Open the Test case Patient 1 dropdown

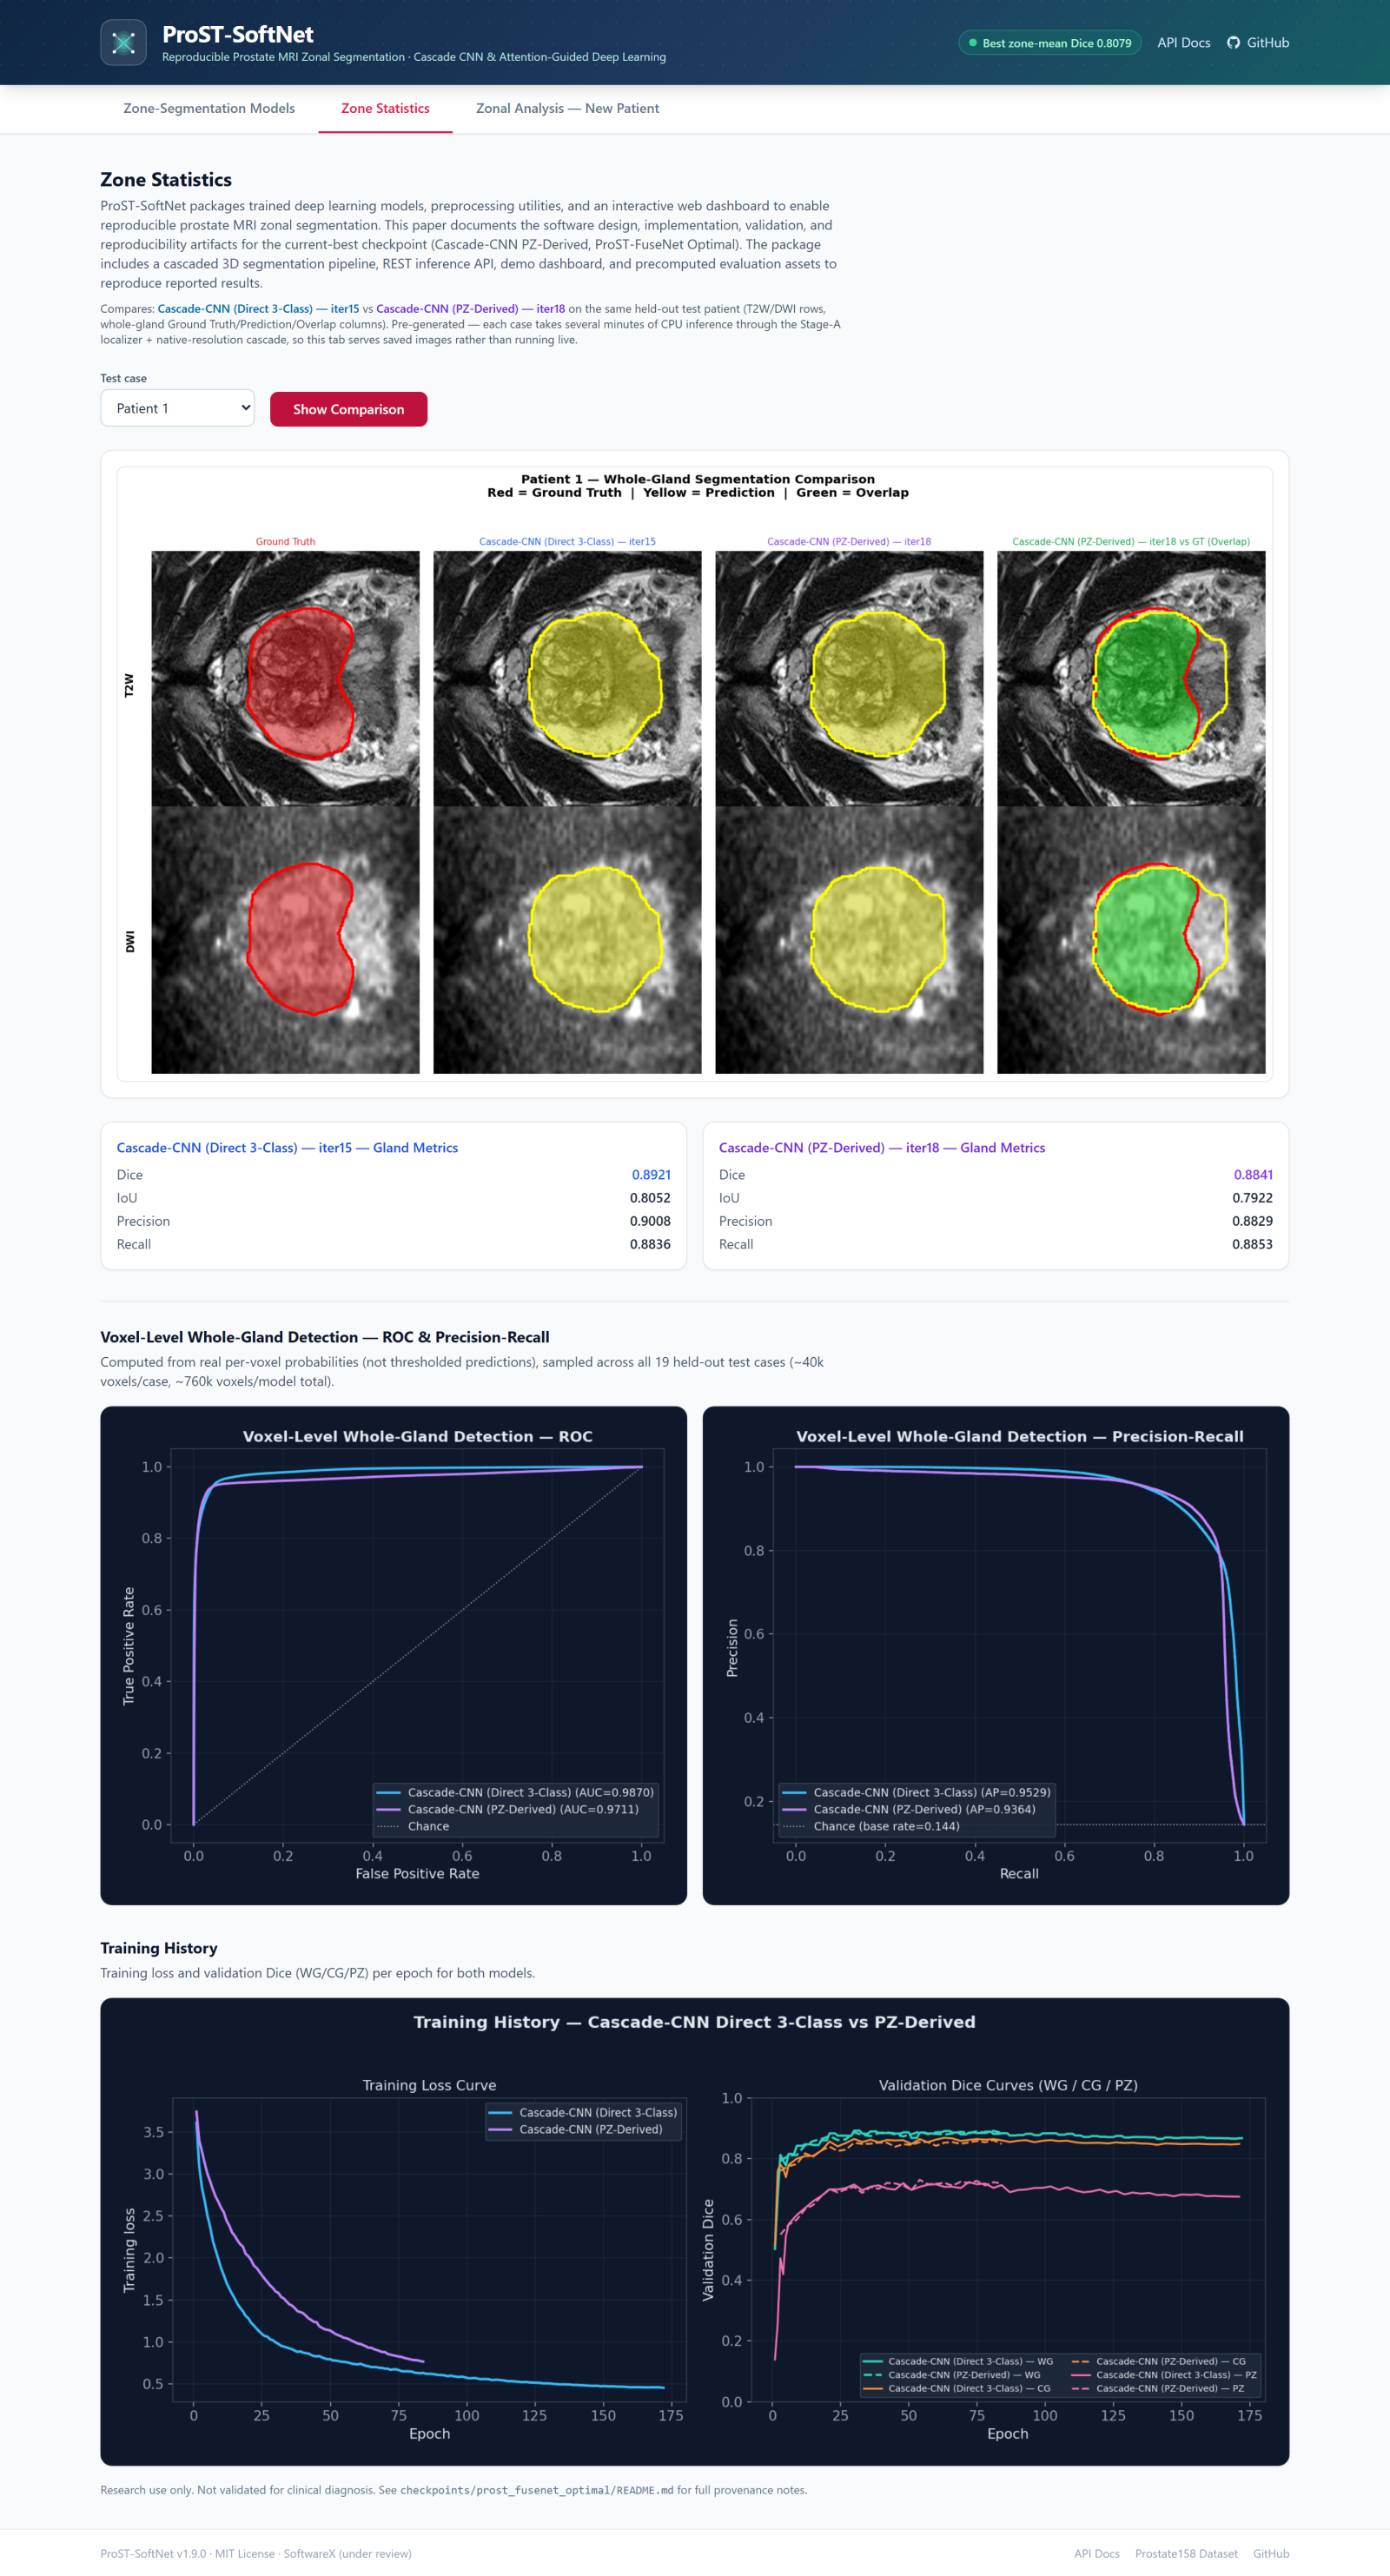point(177,408)
